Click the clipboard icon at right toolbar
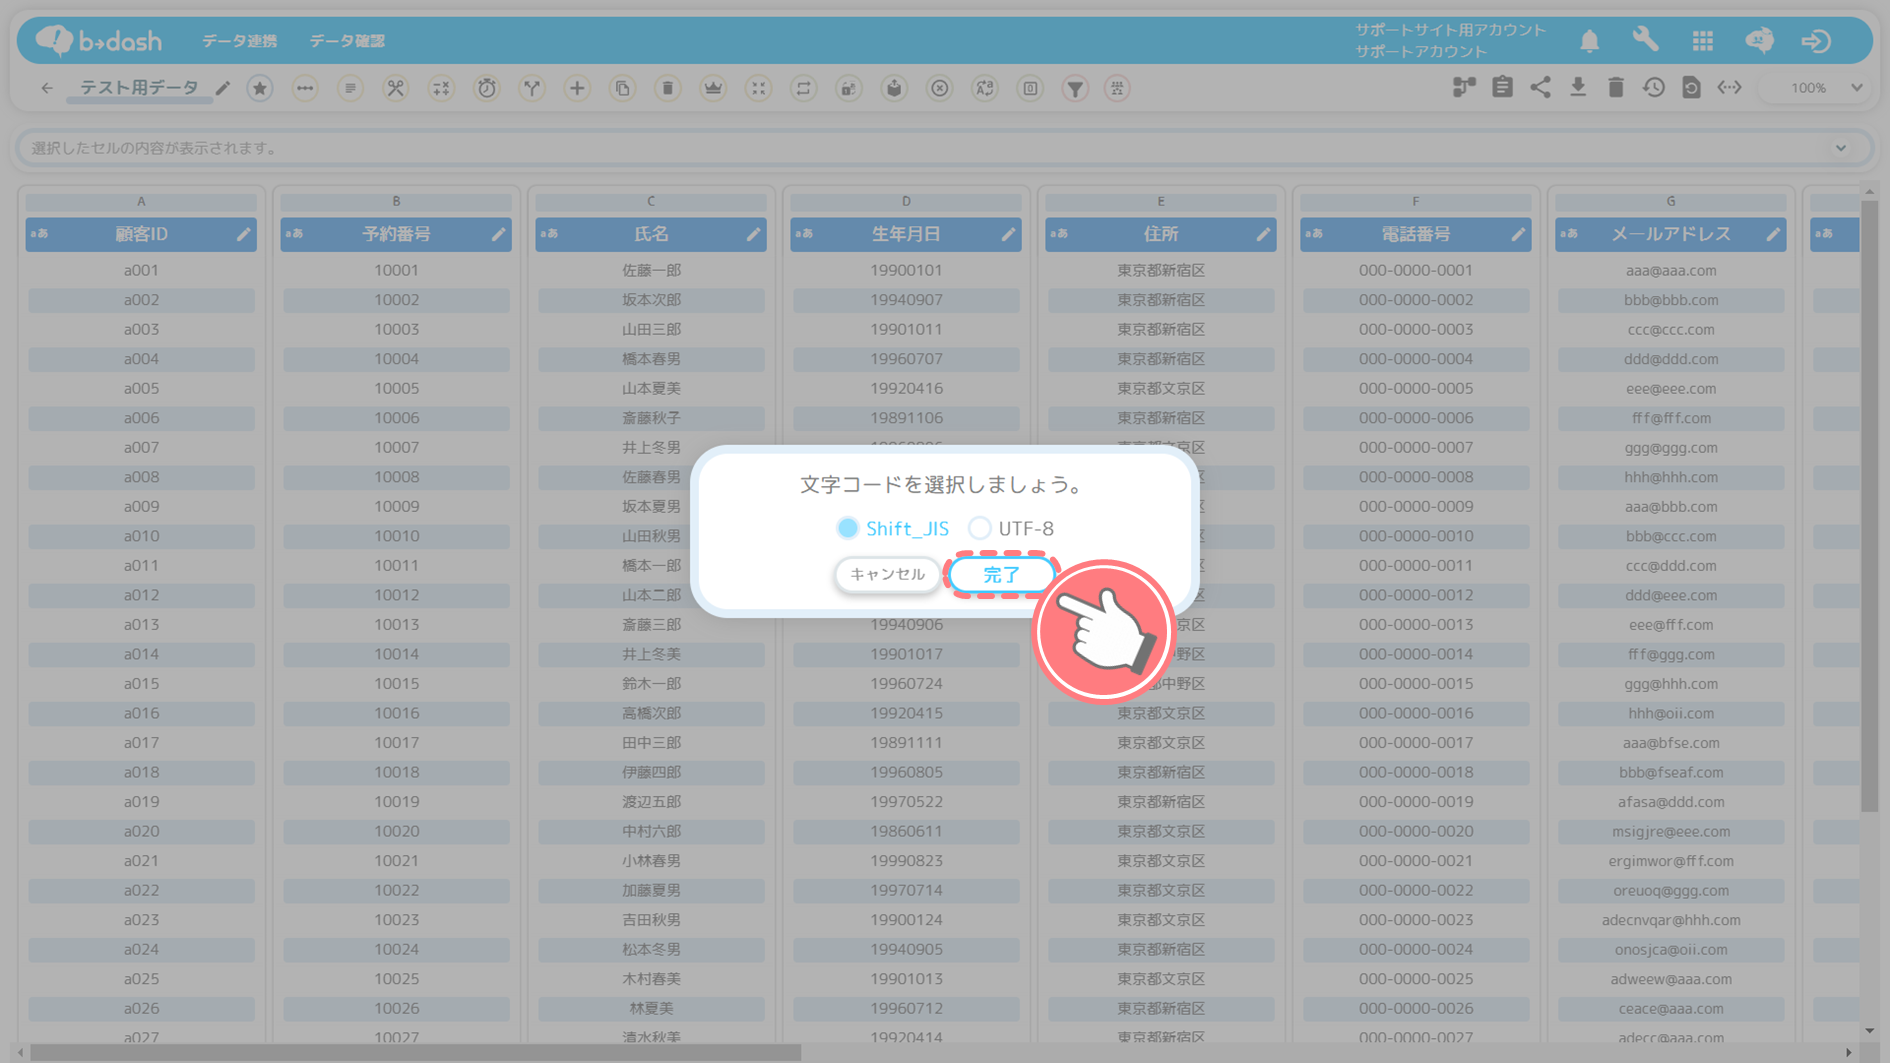The width and height of the screenshot is (1890, 1063). point(1502,88)
